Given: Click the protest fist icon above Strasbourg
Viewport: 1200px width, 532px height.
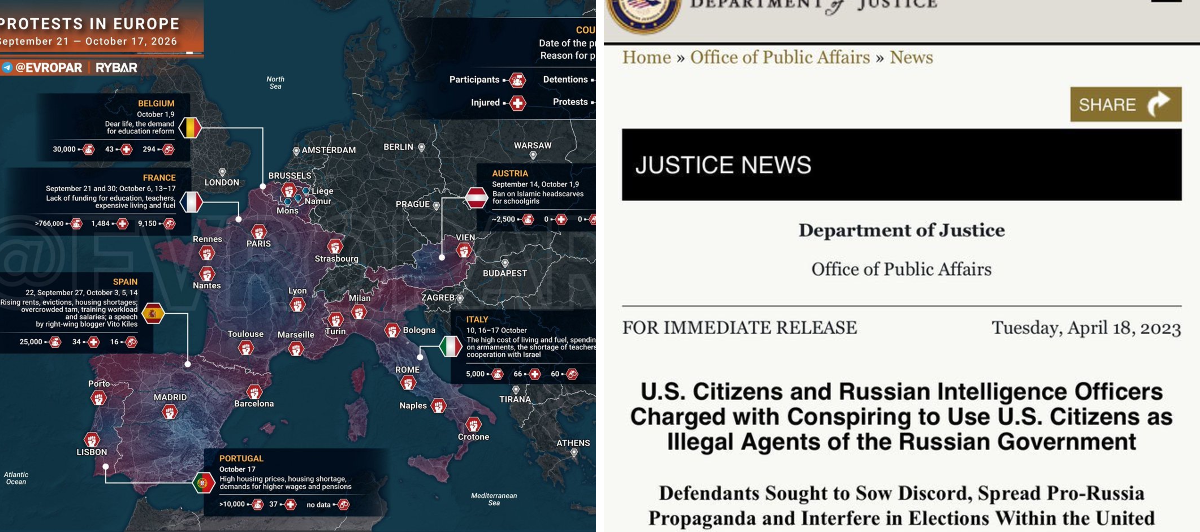Looking at the screenshot, I should click(335, 246).
